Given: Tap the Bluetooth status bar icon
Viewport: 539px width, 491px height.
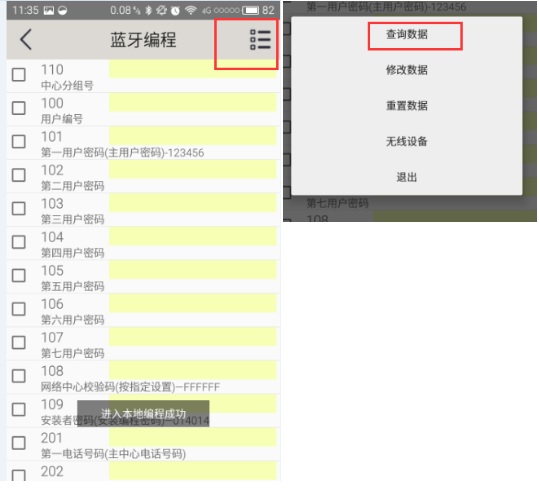Looking at the screenshot, I should 148,10.
